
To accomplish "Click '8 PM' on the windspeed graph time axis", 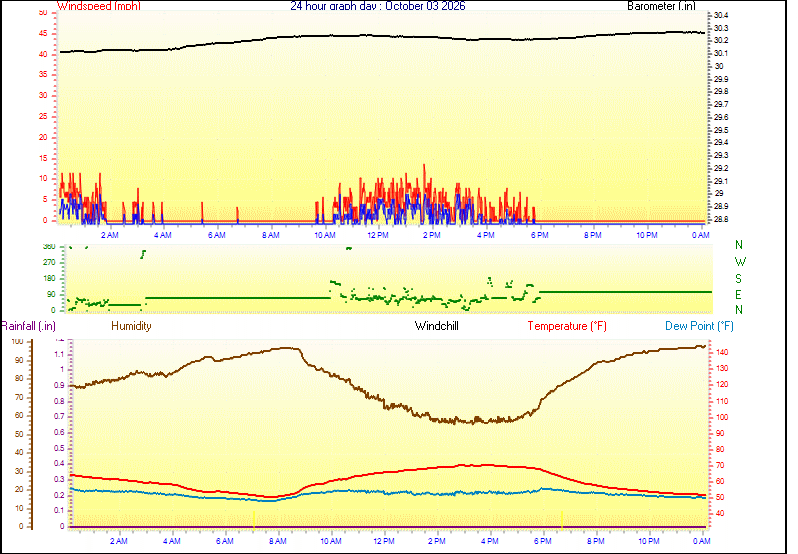I will click(x=592, y=235).
